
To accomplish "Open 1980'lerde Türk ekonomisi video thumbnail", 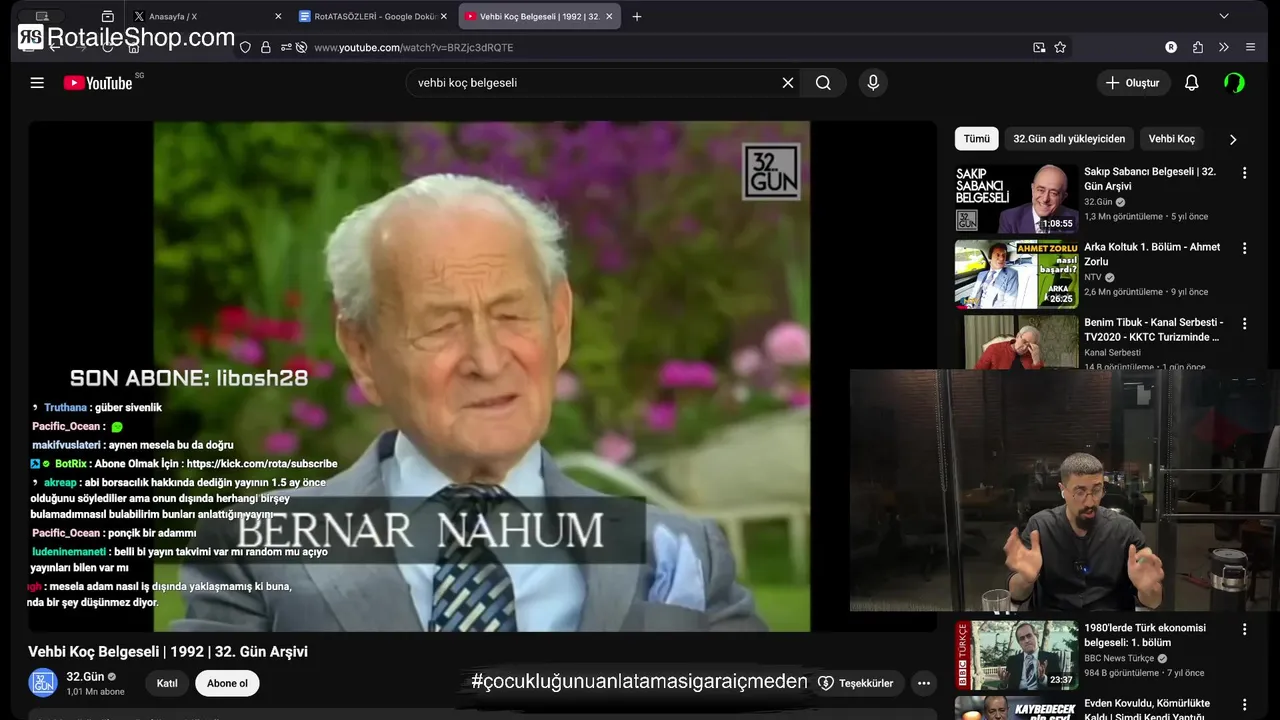I will (1016, 655).
